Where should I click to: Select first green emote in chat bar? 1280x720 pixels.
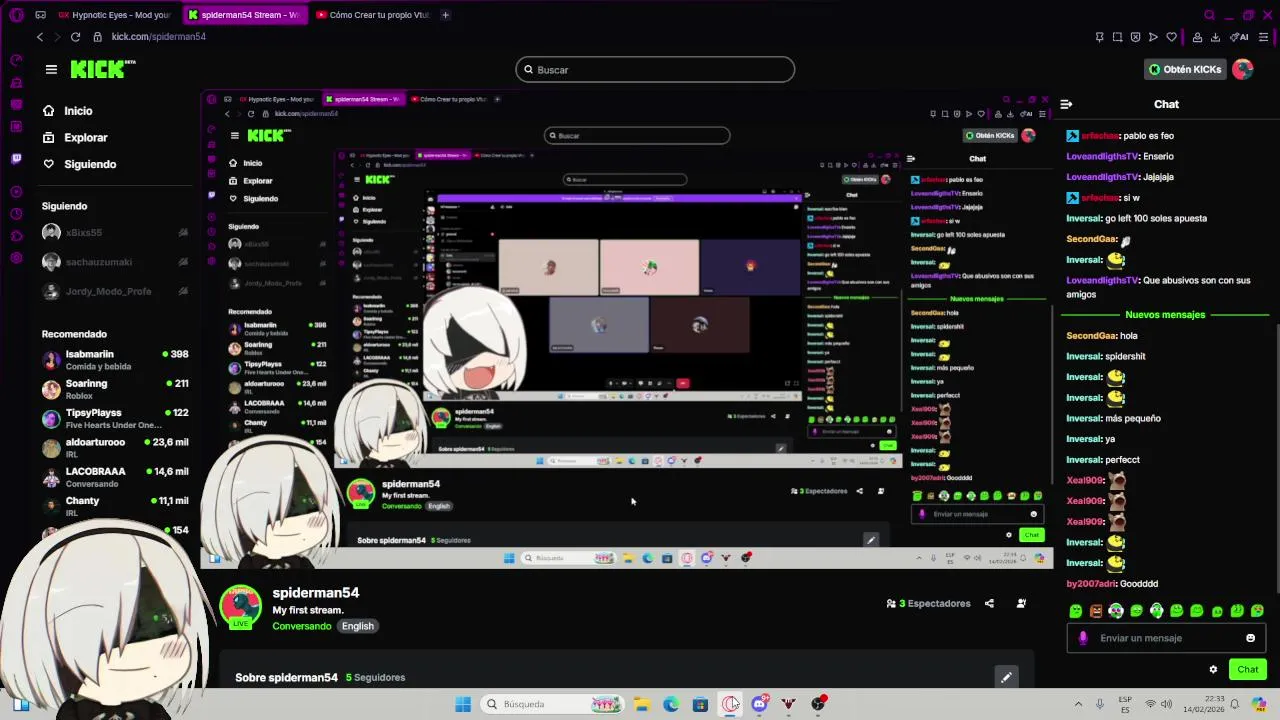click(x=1075, y=611)
